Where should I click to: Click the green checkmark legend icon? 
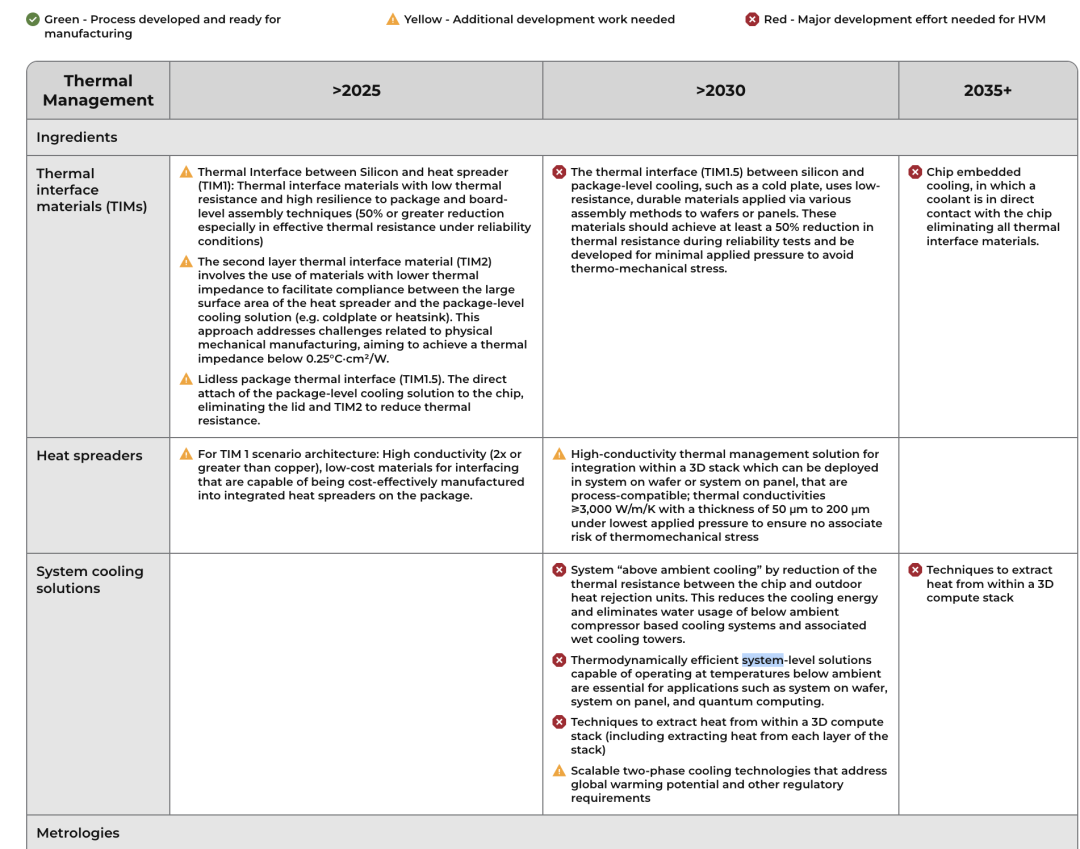(33, 20)
